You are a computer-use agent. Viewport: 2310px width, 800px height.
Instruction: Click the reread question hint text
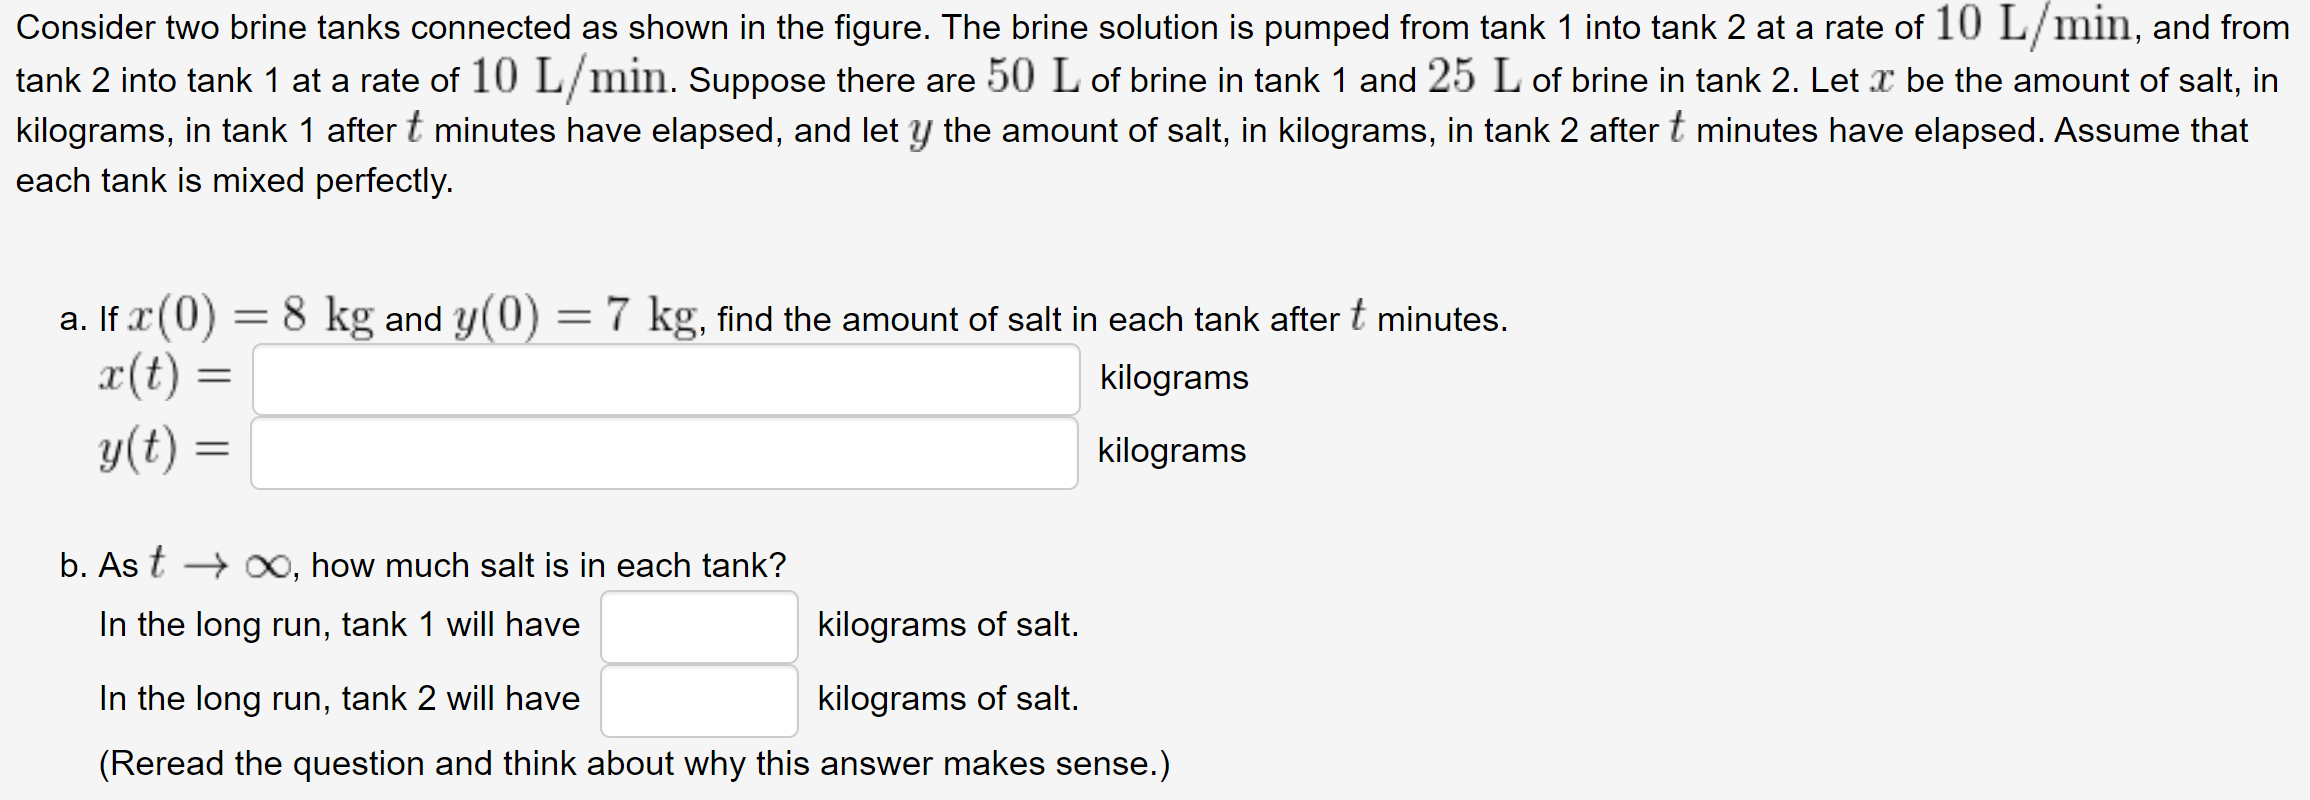coord(636,763)
